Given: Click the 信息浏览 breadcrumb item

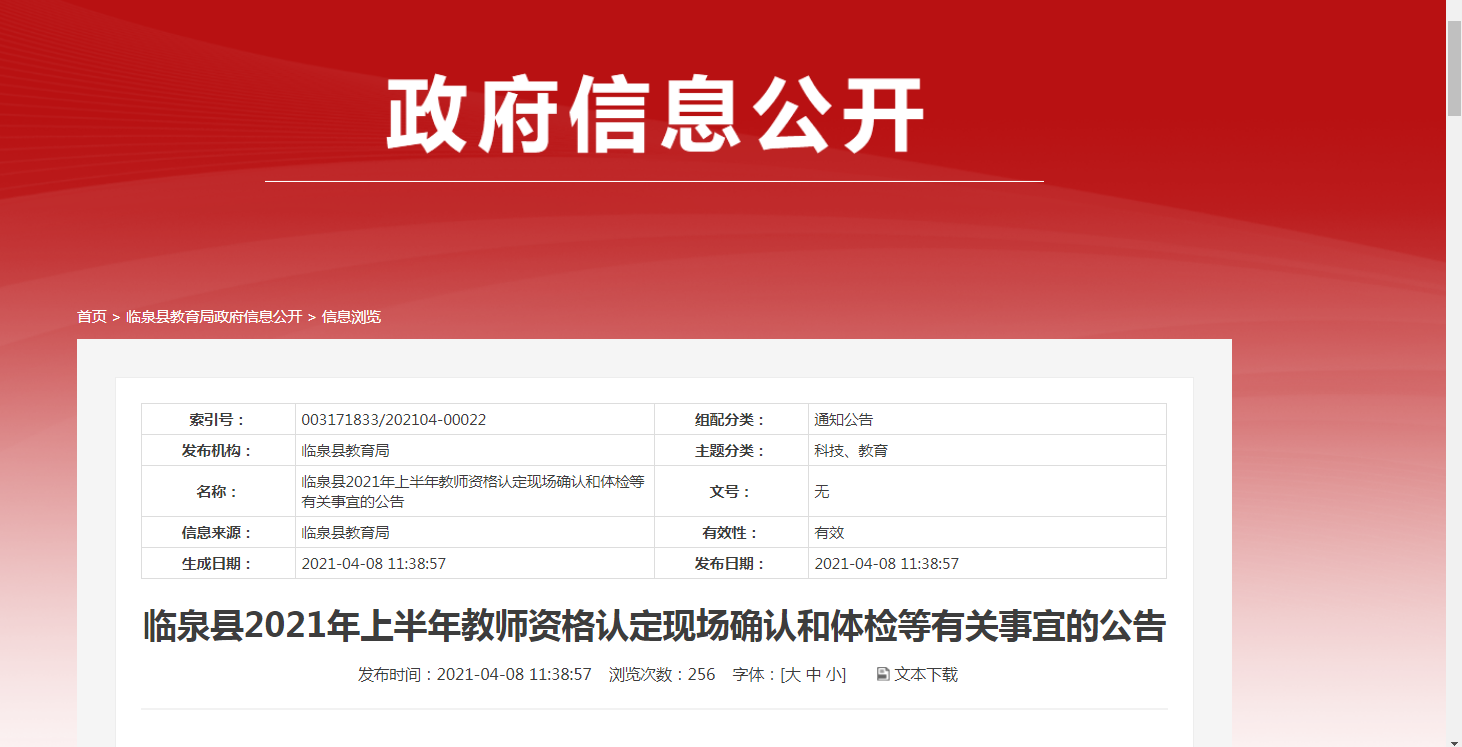Looking at the screenshot, I should [351, 317].
